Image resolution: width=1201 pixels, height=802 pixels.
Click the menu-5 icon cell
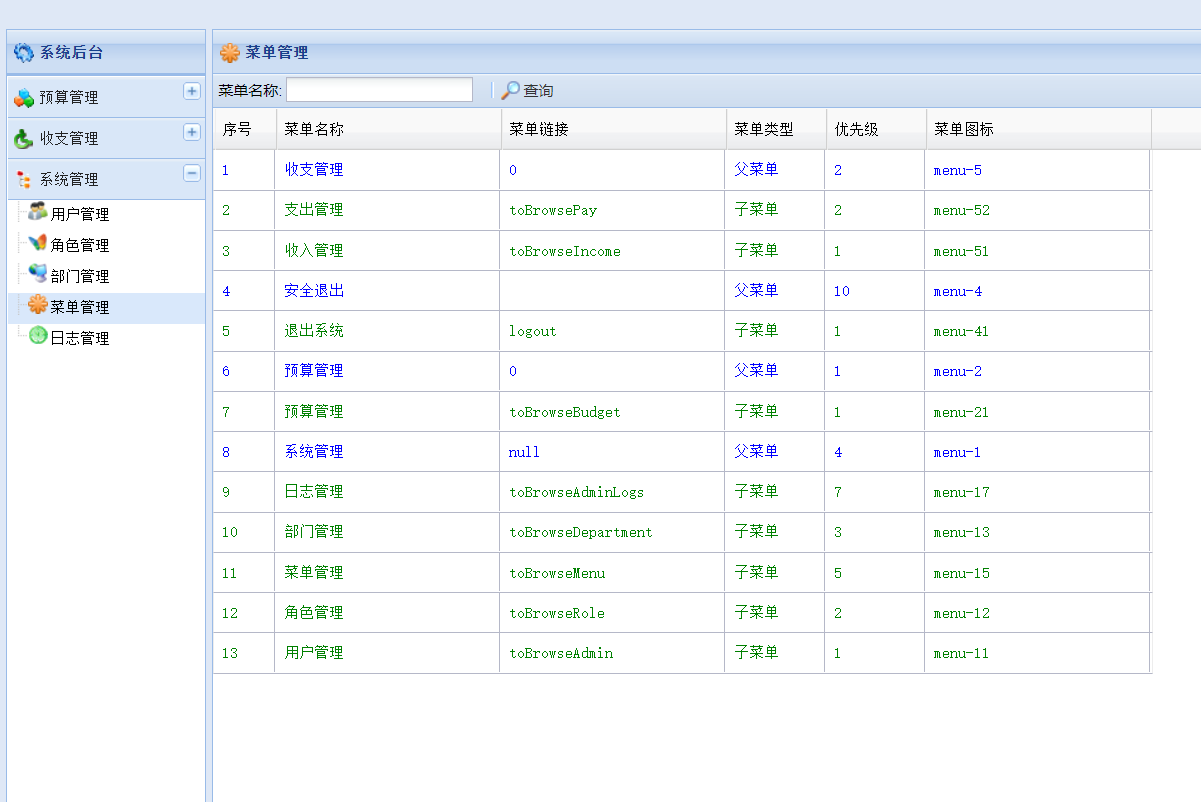pyautogui.click(x=1037, y=170)
